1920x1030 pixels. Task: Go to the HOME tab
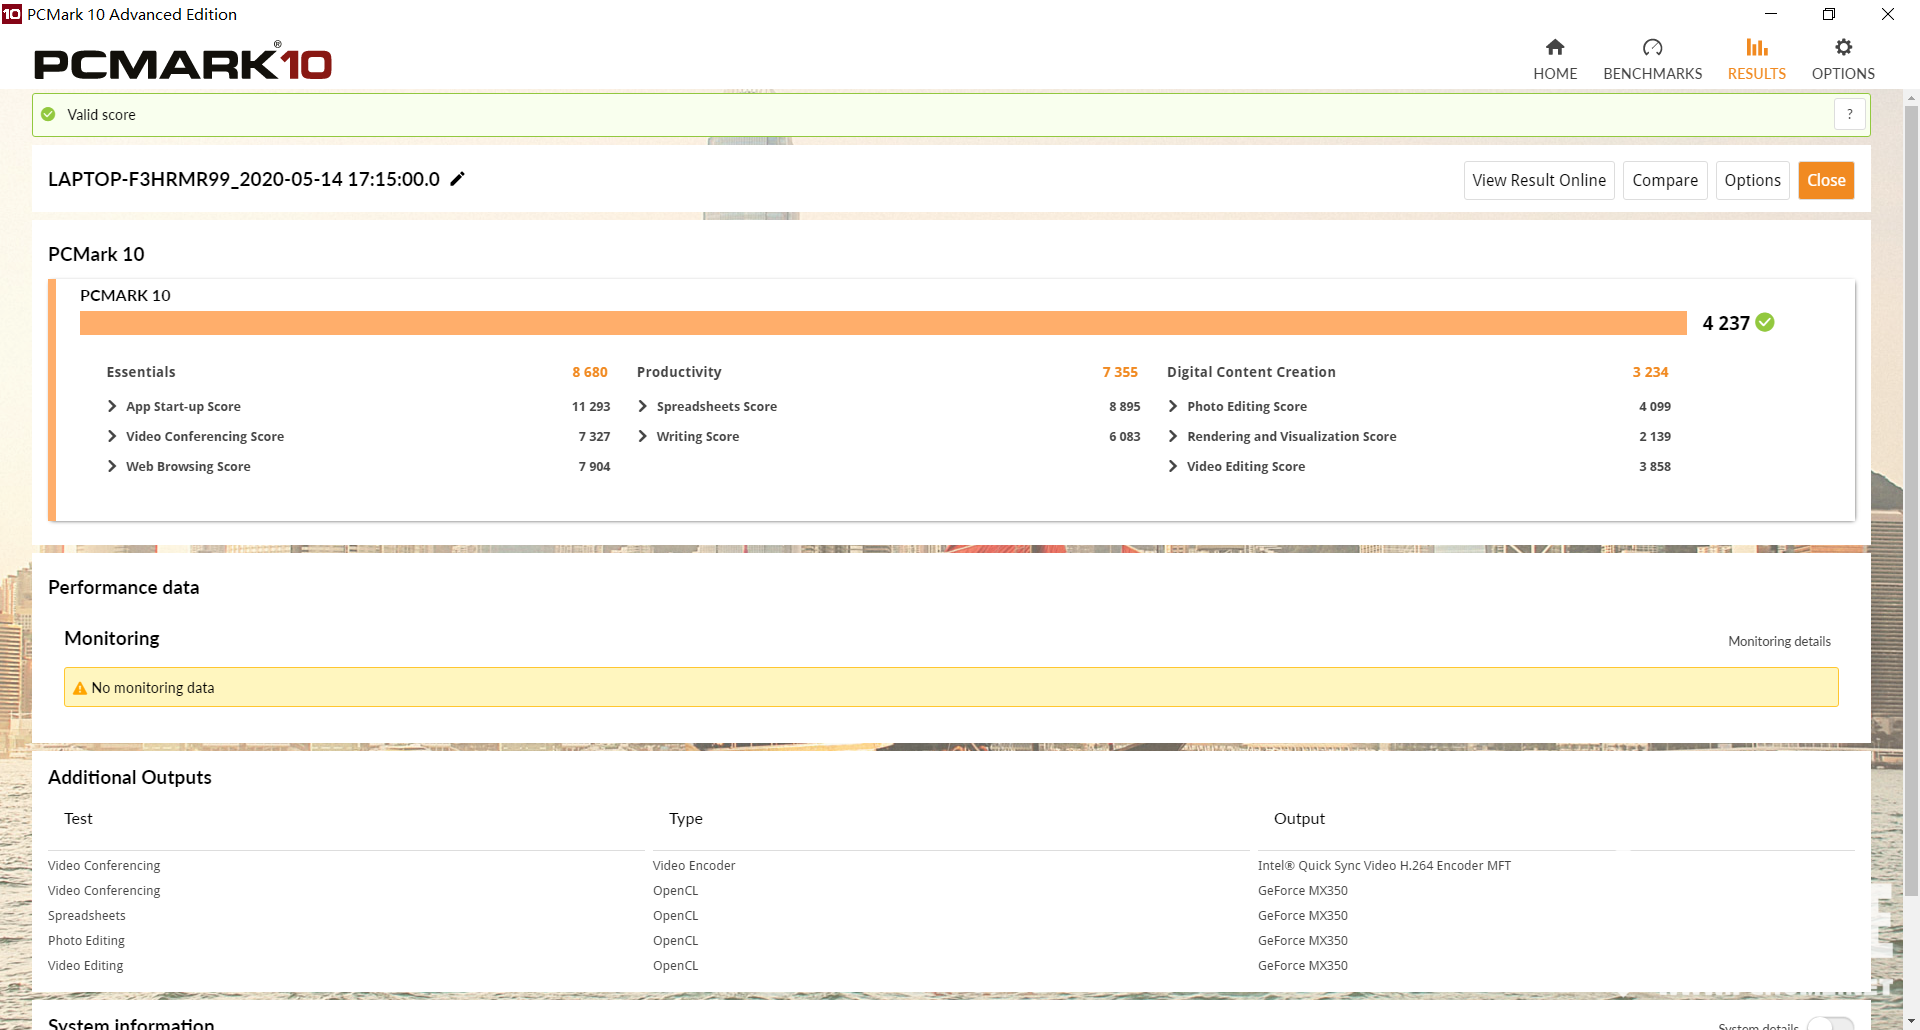pyautogui.click(x=1555, y=60)
